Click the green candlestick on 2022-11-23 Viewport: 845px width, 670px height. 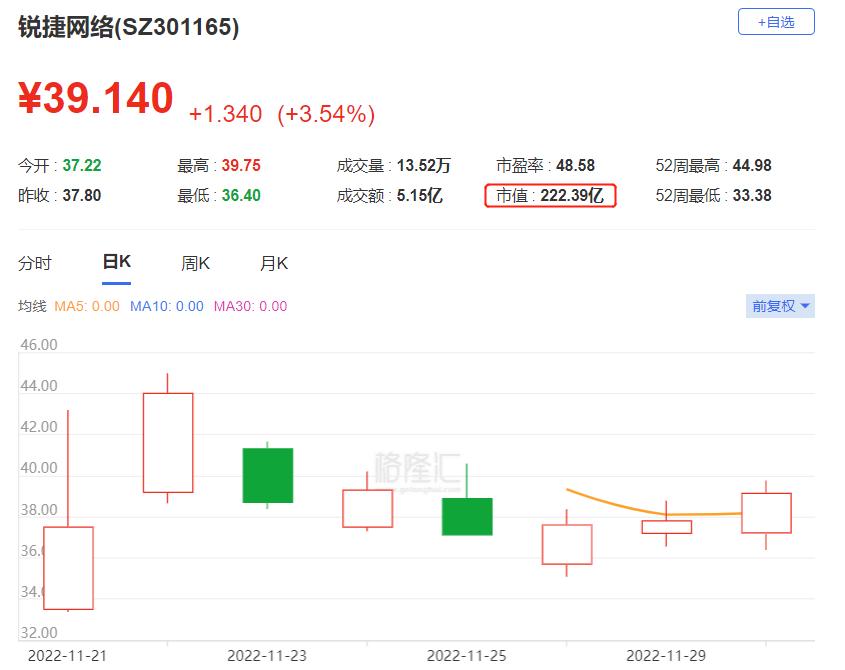point(268,475)
